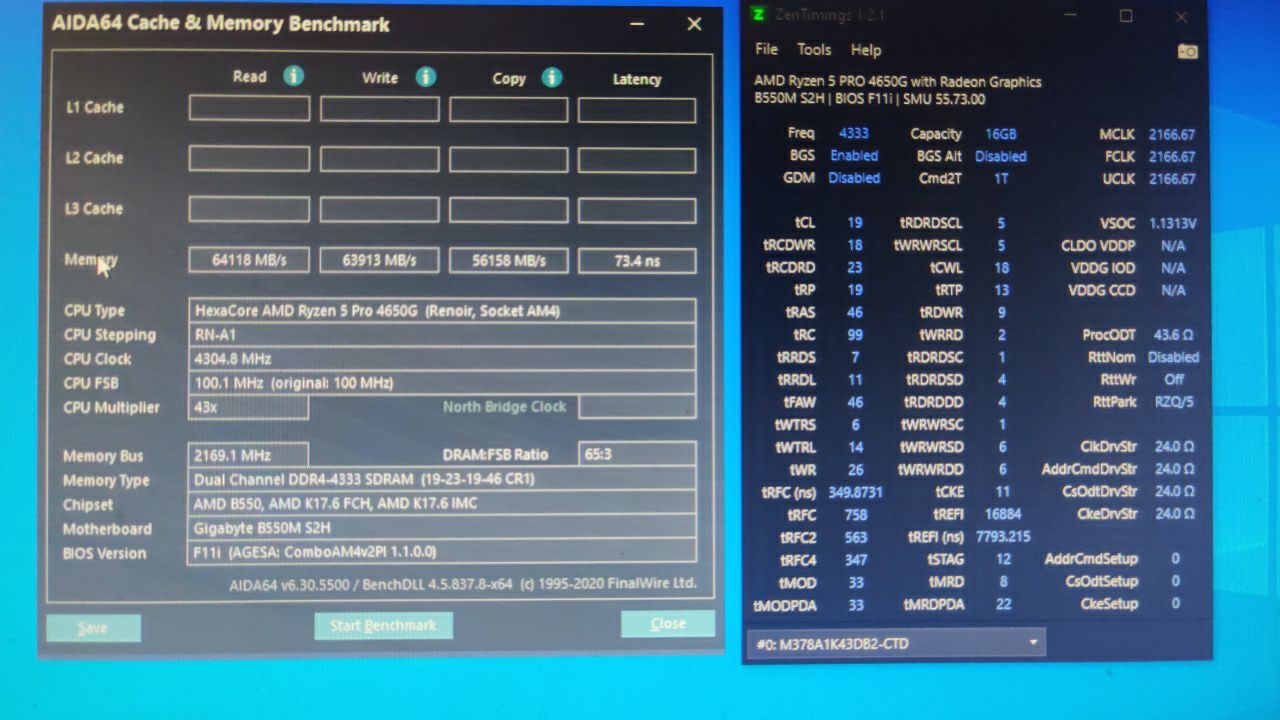Click Memory Write value 63913 MB/s
Image resolution: width=1280 pixels, height=720 pixels.
click(x=379, y=260)
